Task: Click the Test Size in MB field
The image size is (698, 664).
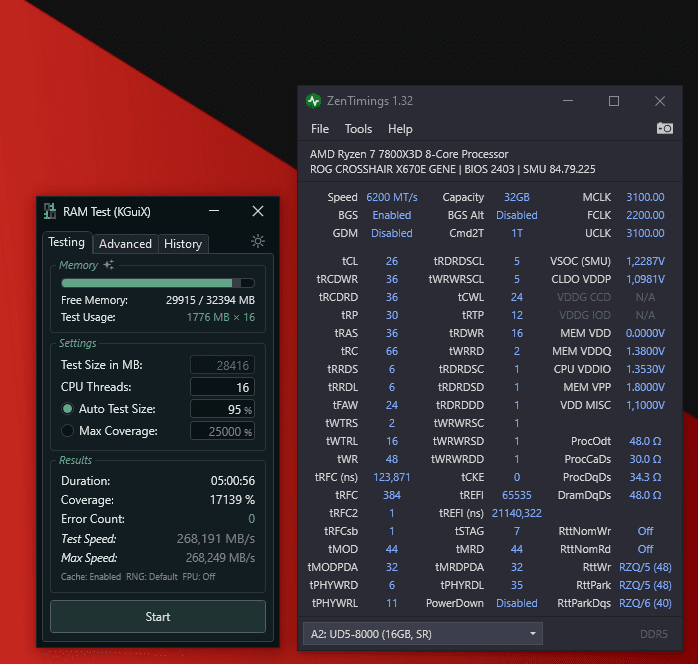Action: point(223,365)
